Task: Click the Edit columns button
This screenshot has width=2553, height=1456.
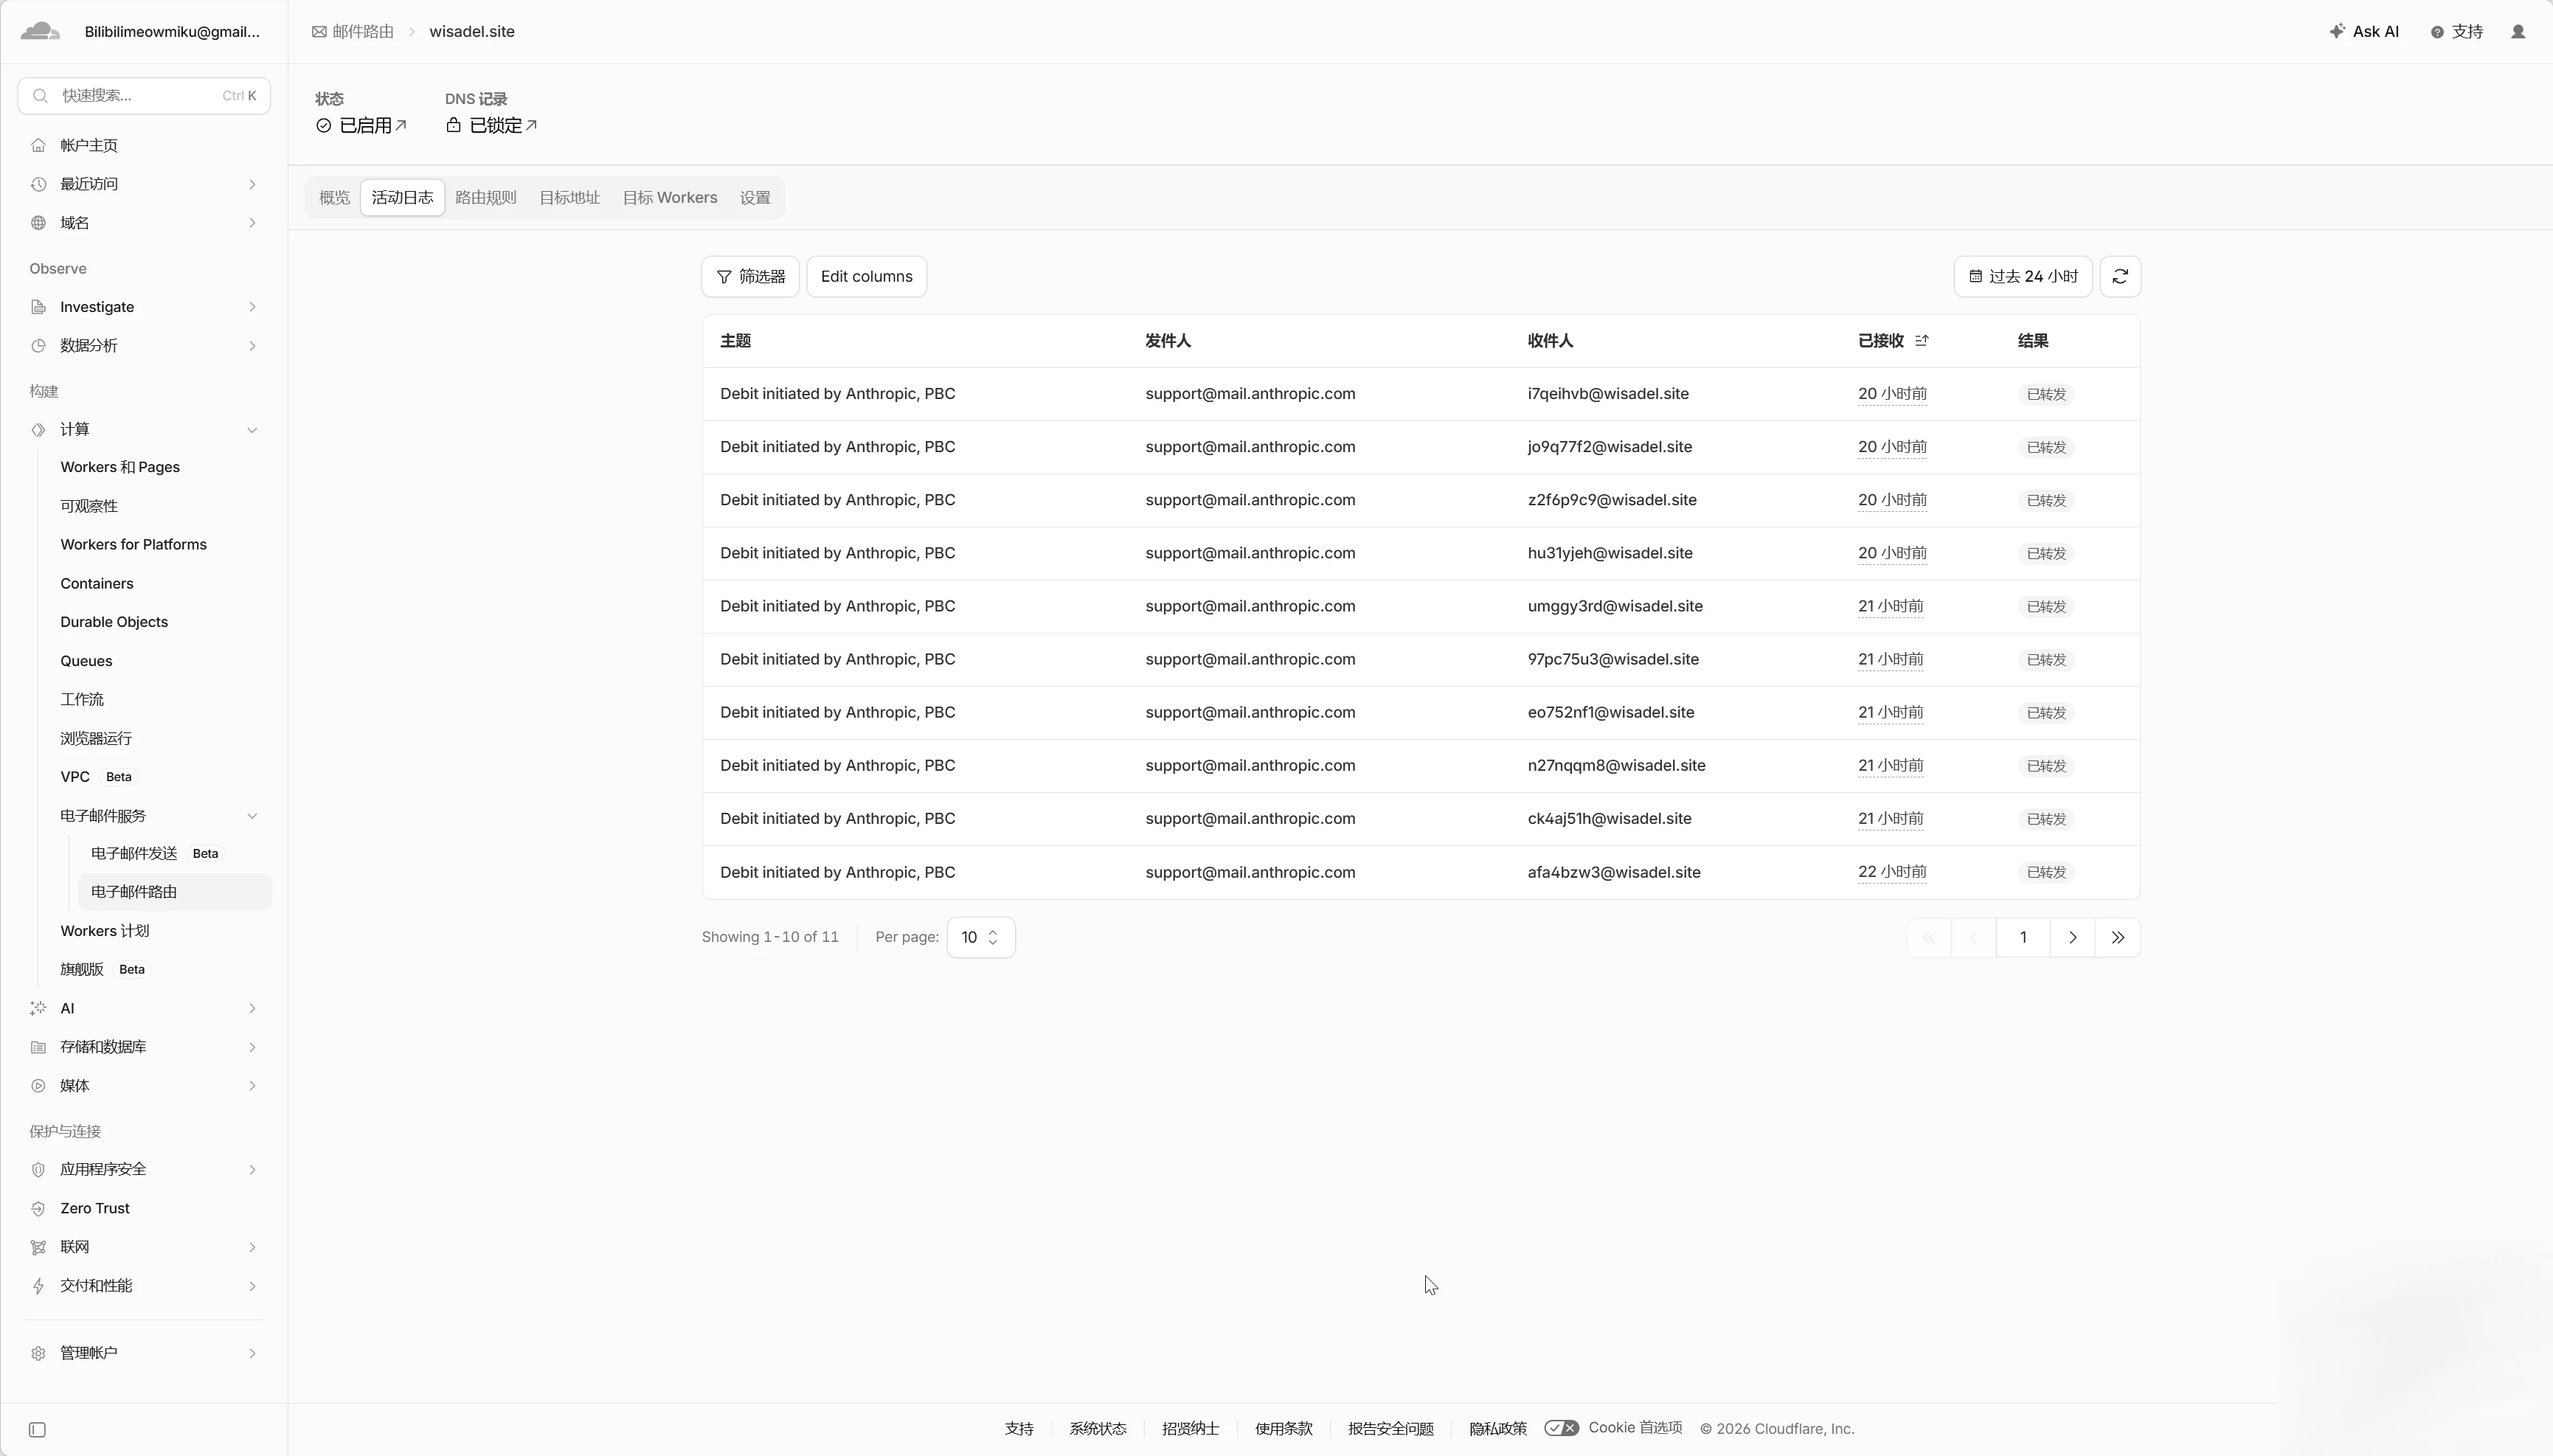Action: (x=866, y=277)
